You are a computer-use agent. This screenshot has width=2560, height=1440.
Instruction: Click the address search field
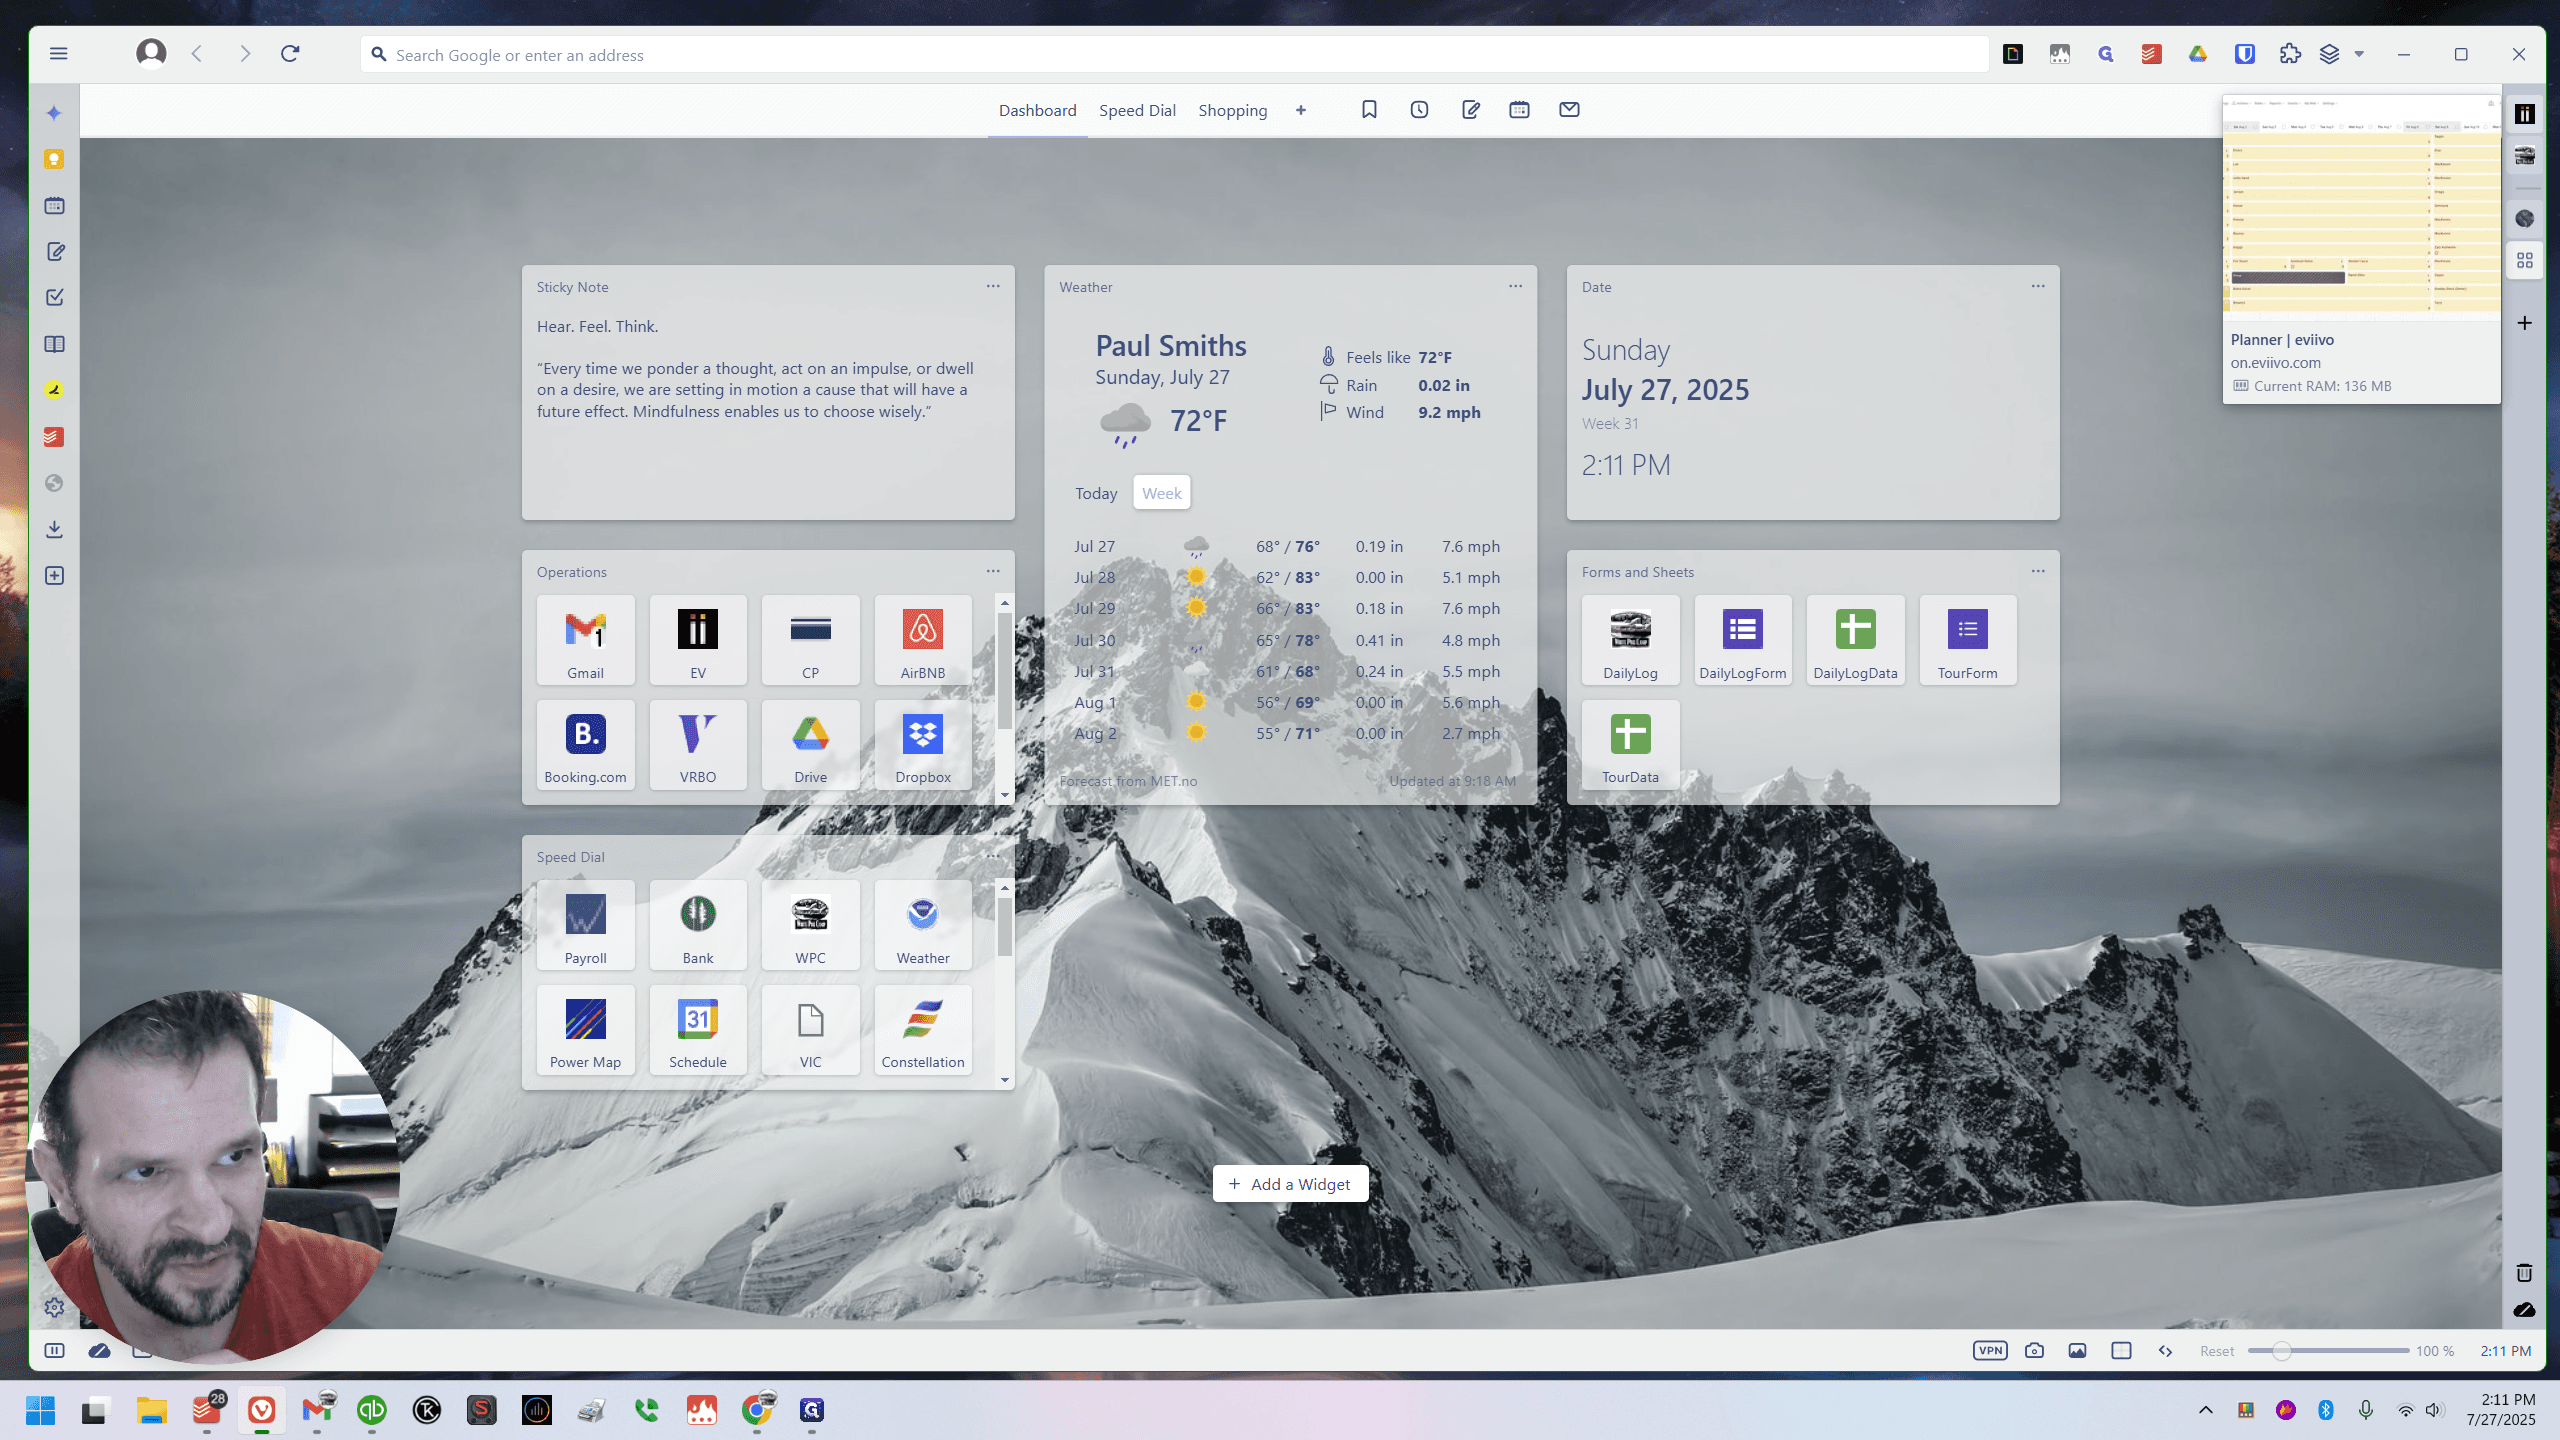(1174, 55)
